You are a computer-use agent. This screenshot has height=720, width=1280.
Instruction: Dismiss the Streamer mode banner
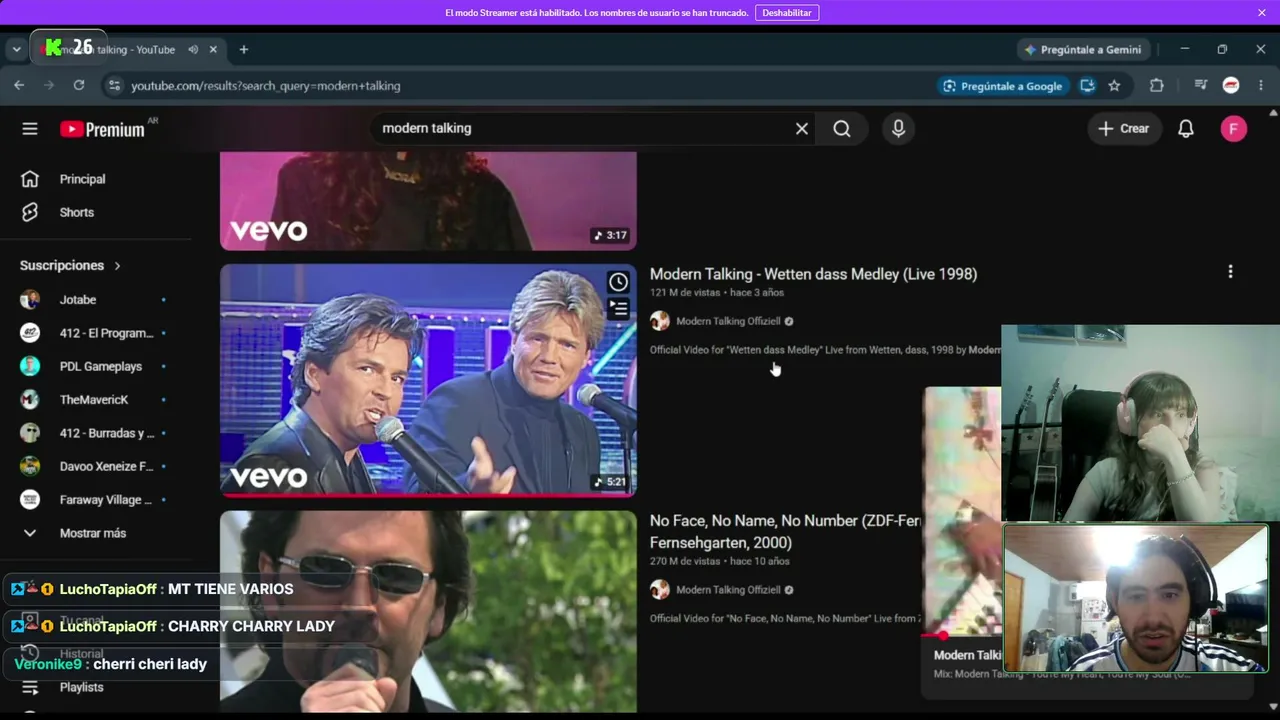(1262, 12)
